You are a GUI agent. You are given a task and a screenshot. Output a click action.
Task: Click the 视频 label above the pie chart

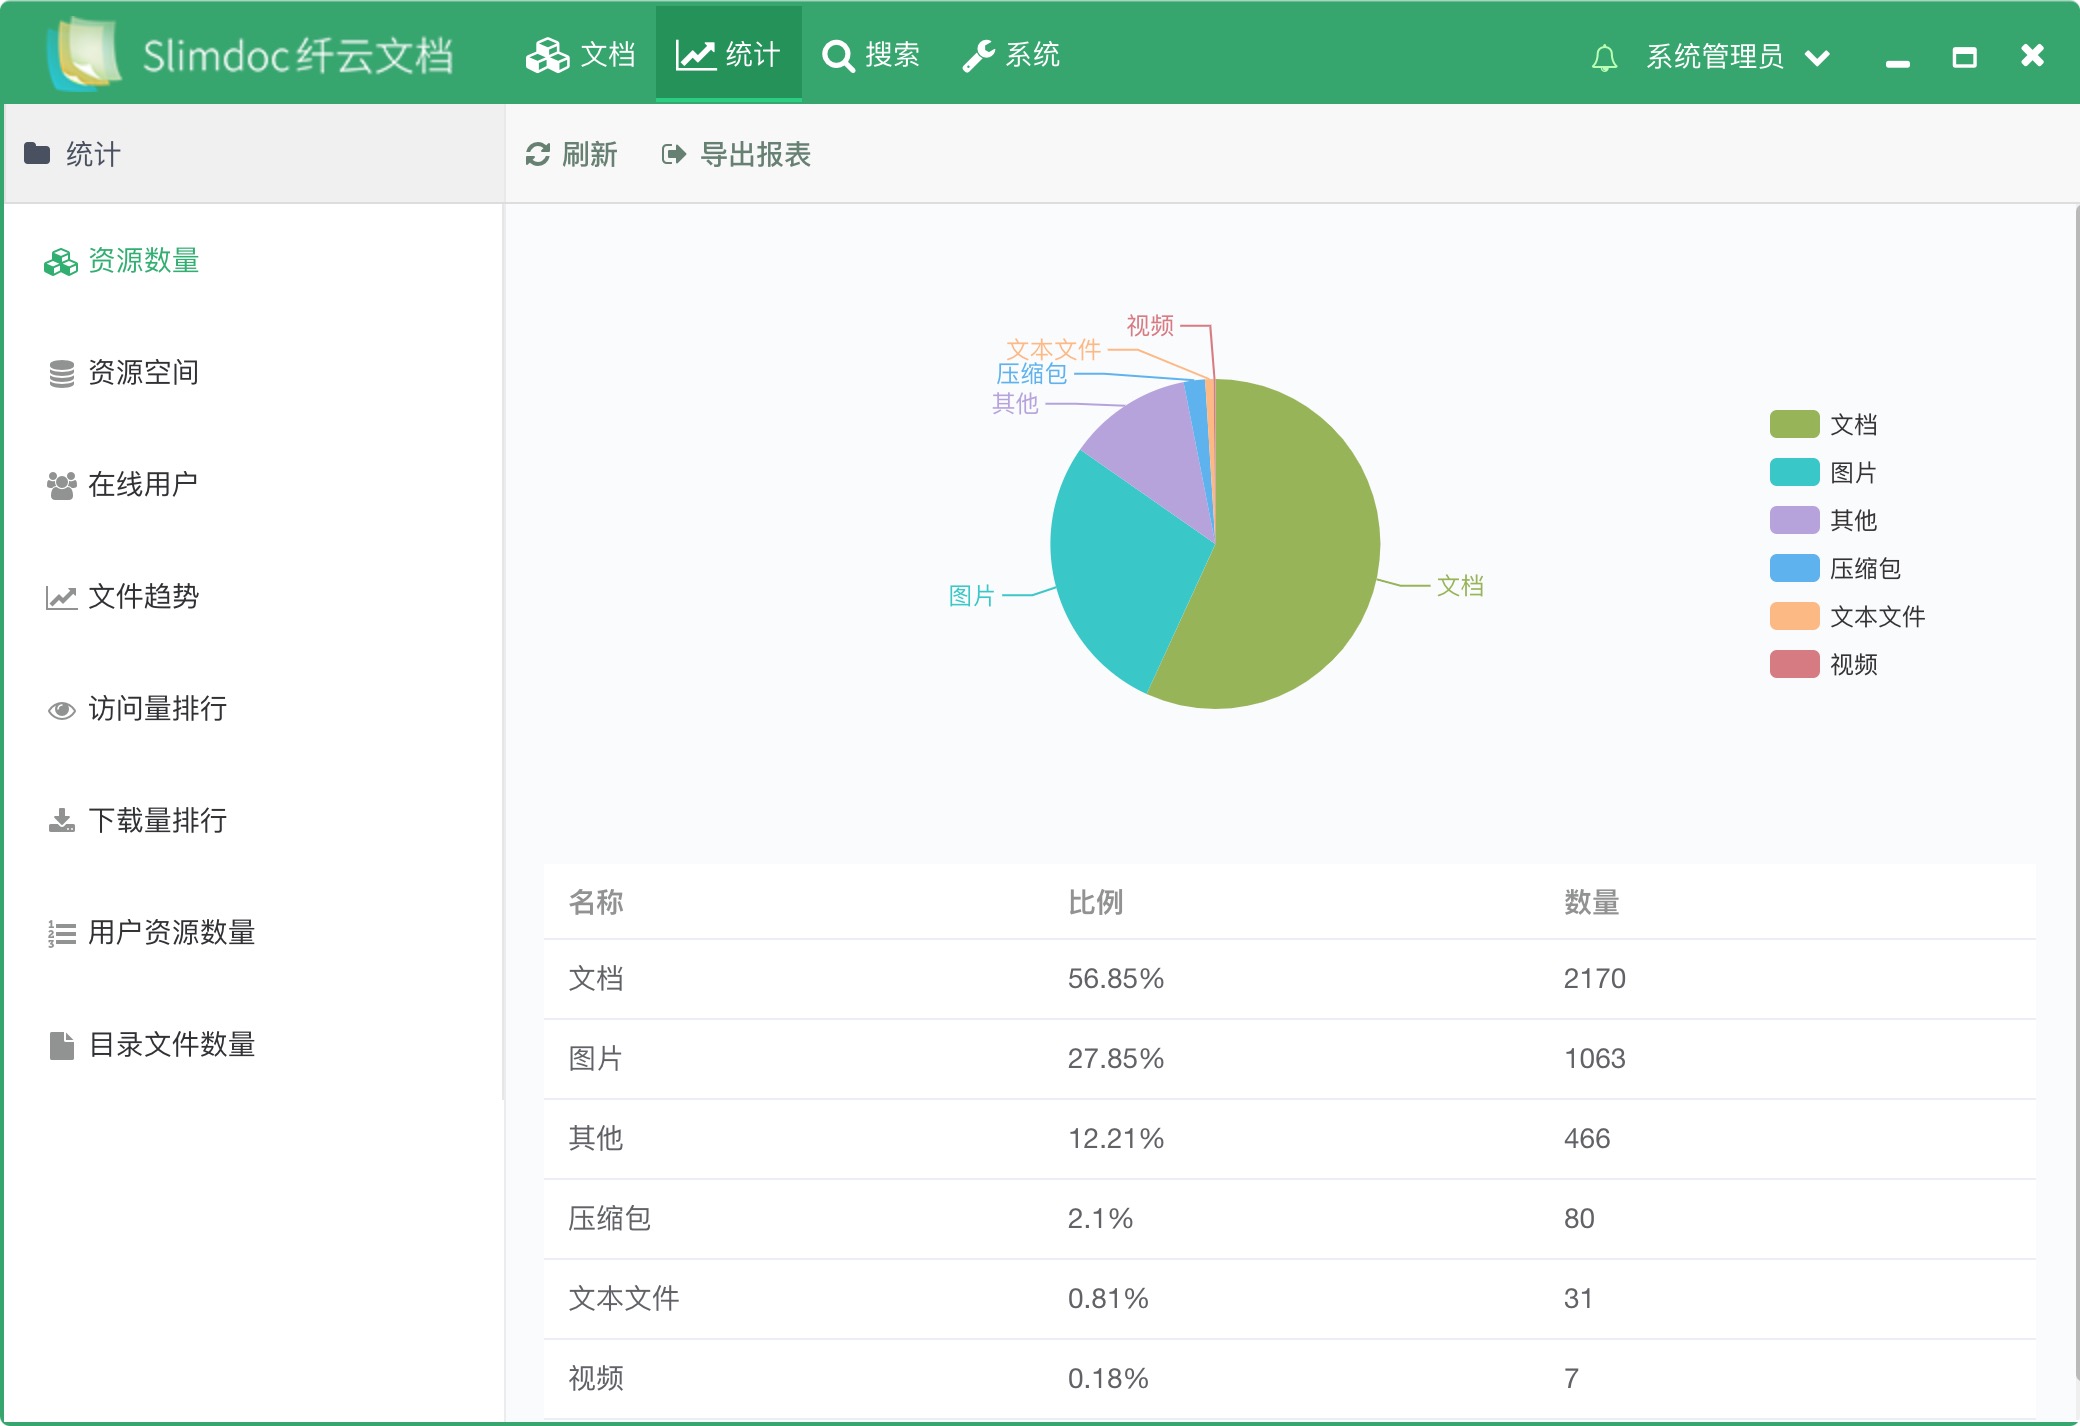[1150, 325]
